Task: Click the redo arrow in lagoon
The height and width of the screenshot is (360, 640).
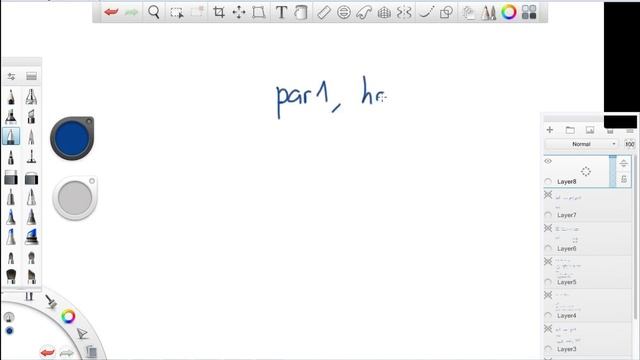Action: [x=67, y=352]
